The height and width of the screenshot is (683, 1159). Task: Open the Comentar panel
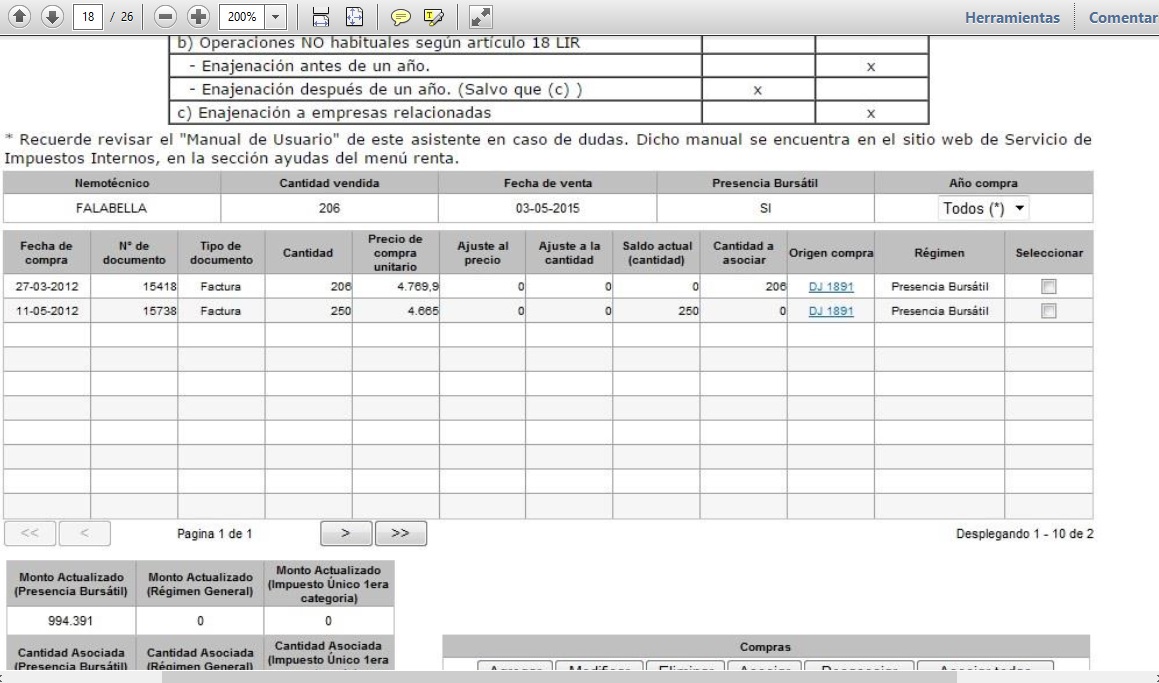pos(1123,17)
